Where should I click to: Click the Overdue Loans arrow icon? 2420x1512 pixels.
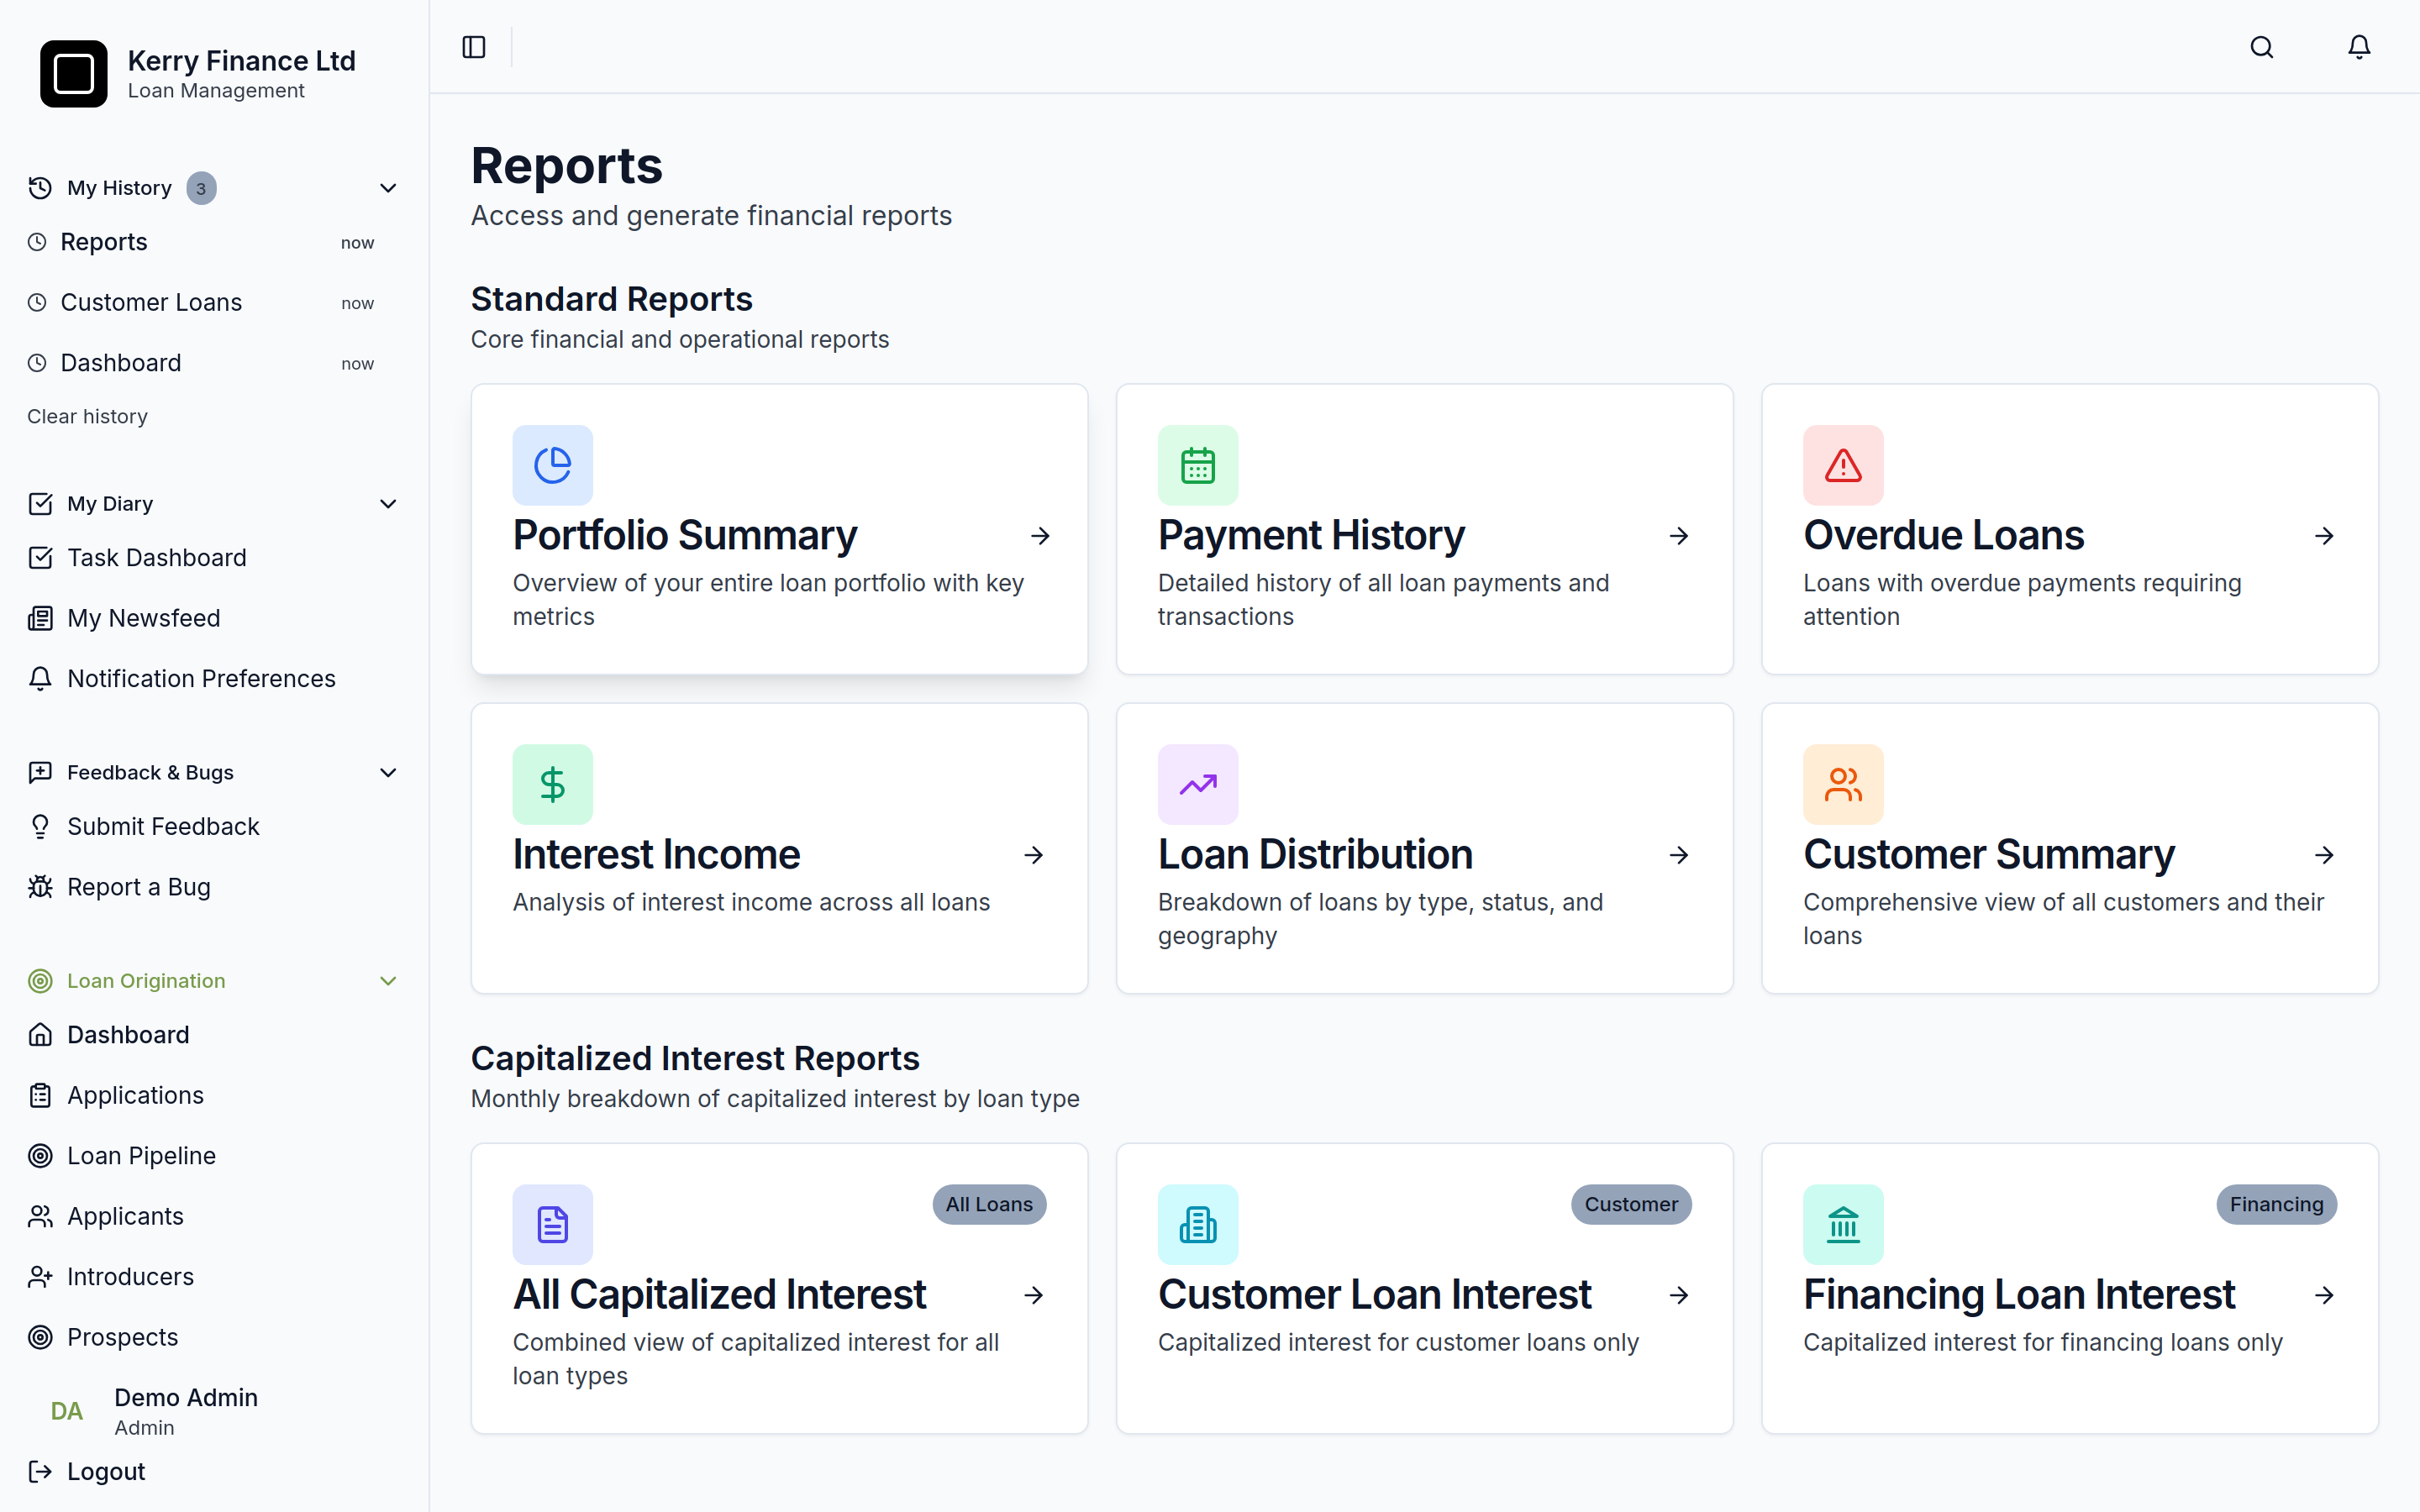pos(2324,536)
